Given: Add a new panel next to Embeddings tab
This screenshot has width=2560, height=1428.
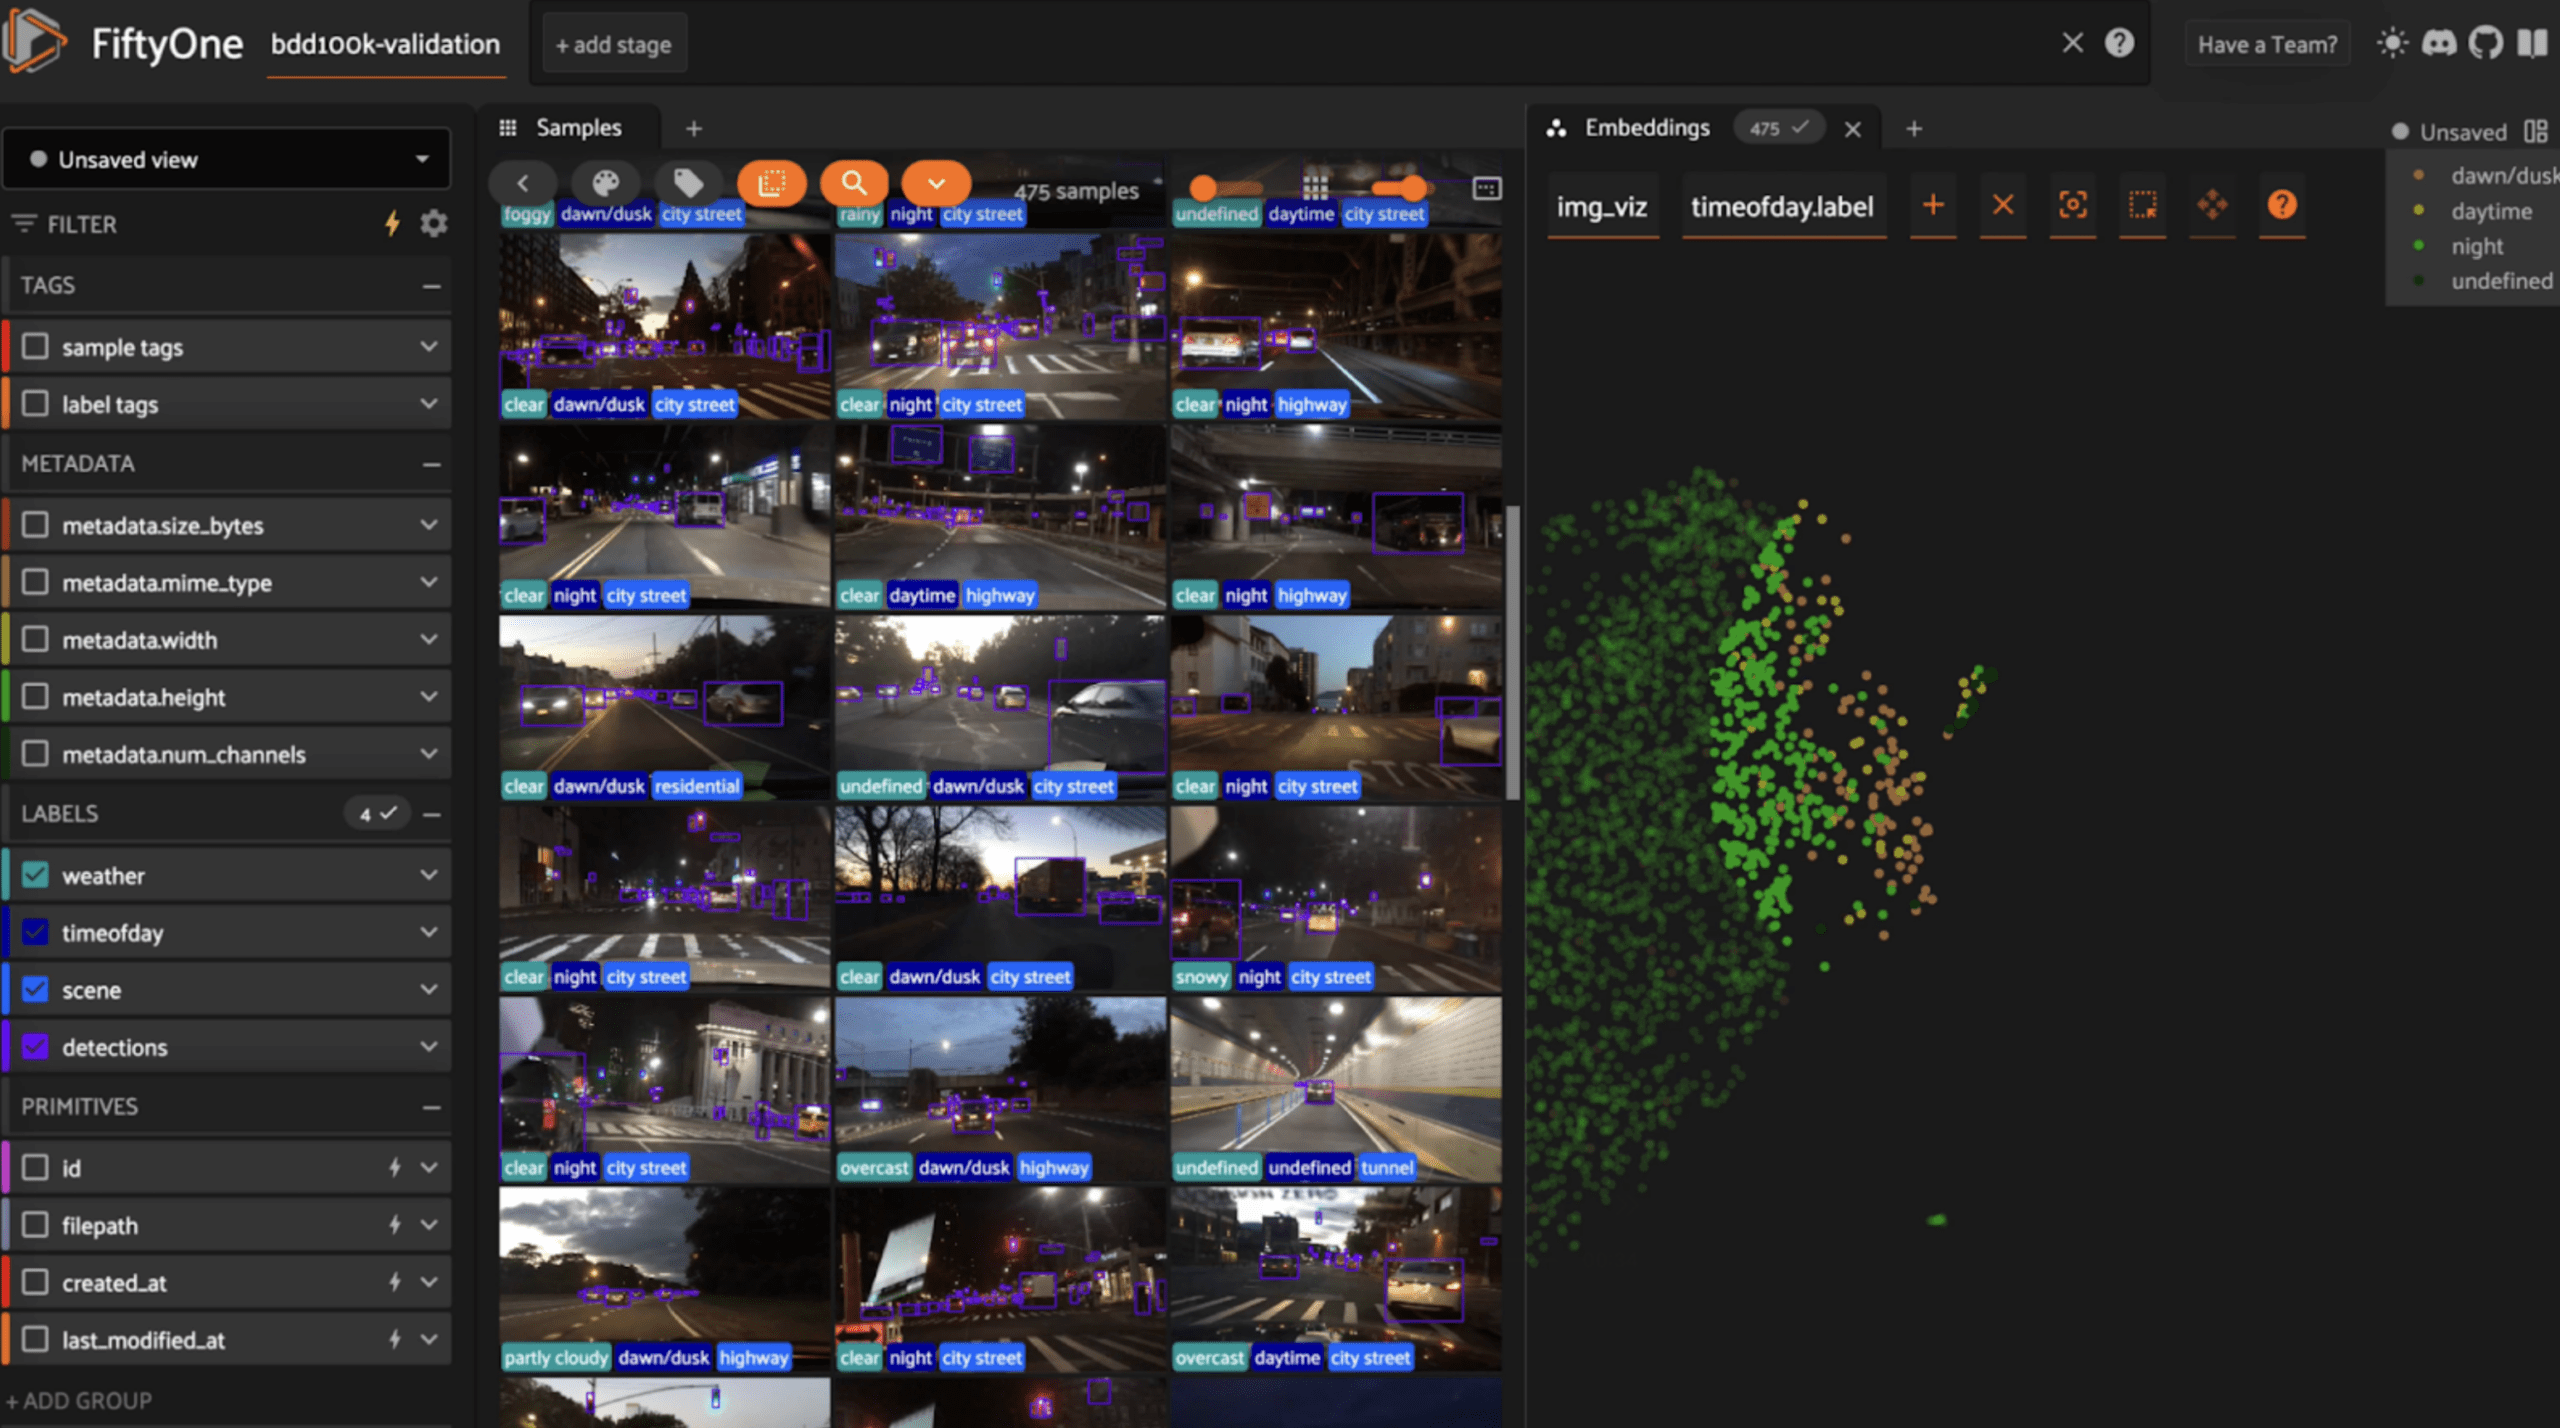Looking at the screenshot, I should click(1913, 128).
